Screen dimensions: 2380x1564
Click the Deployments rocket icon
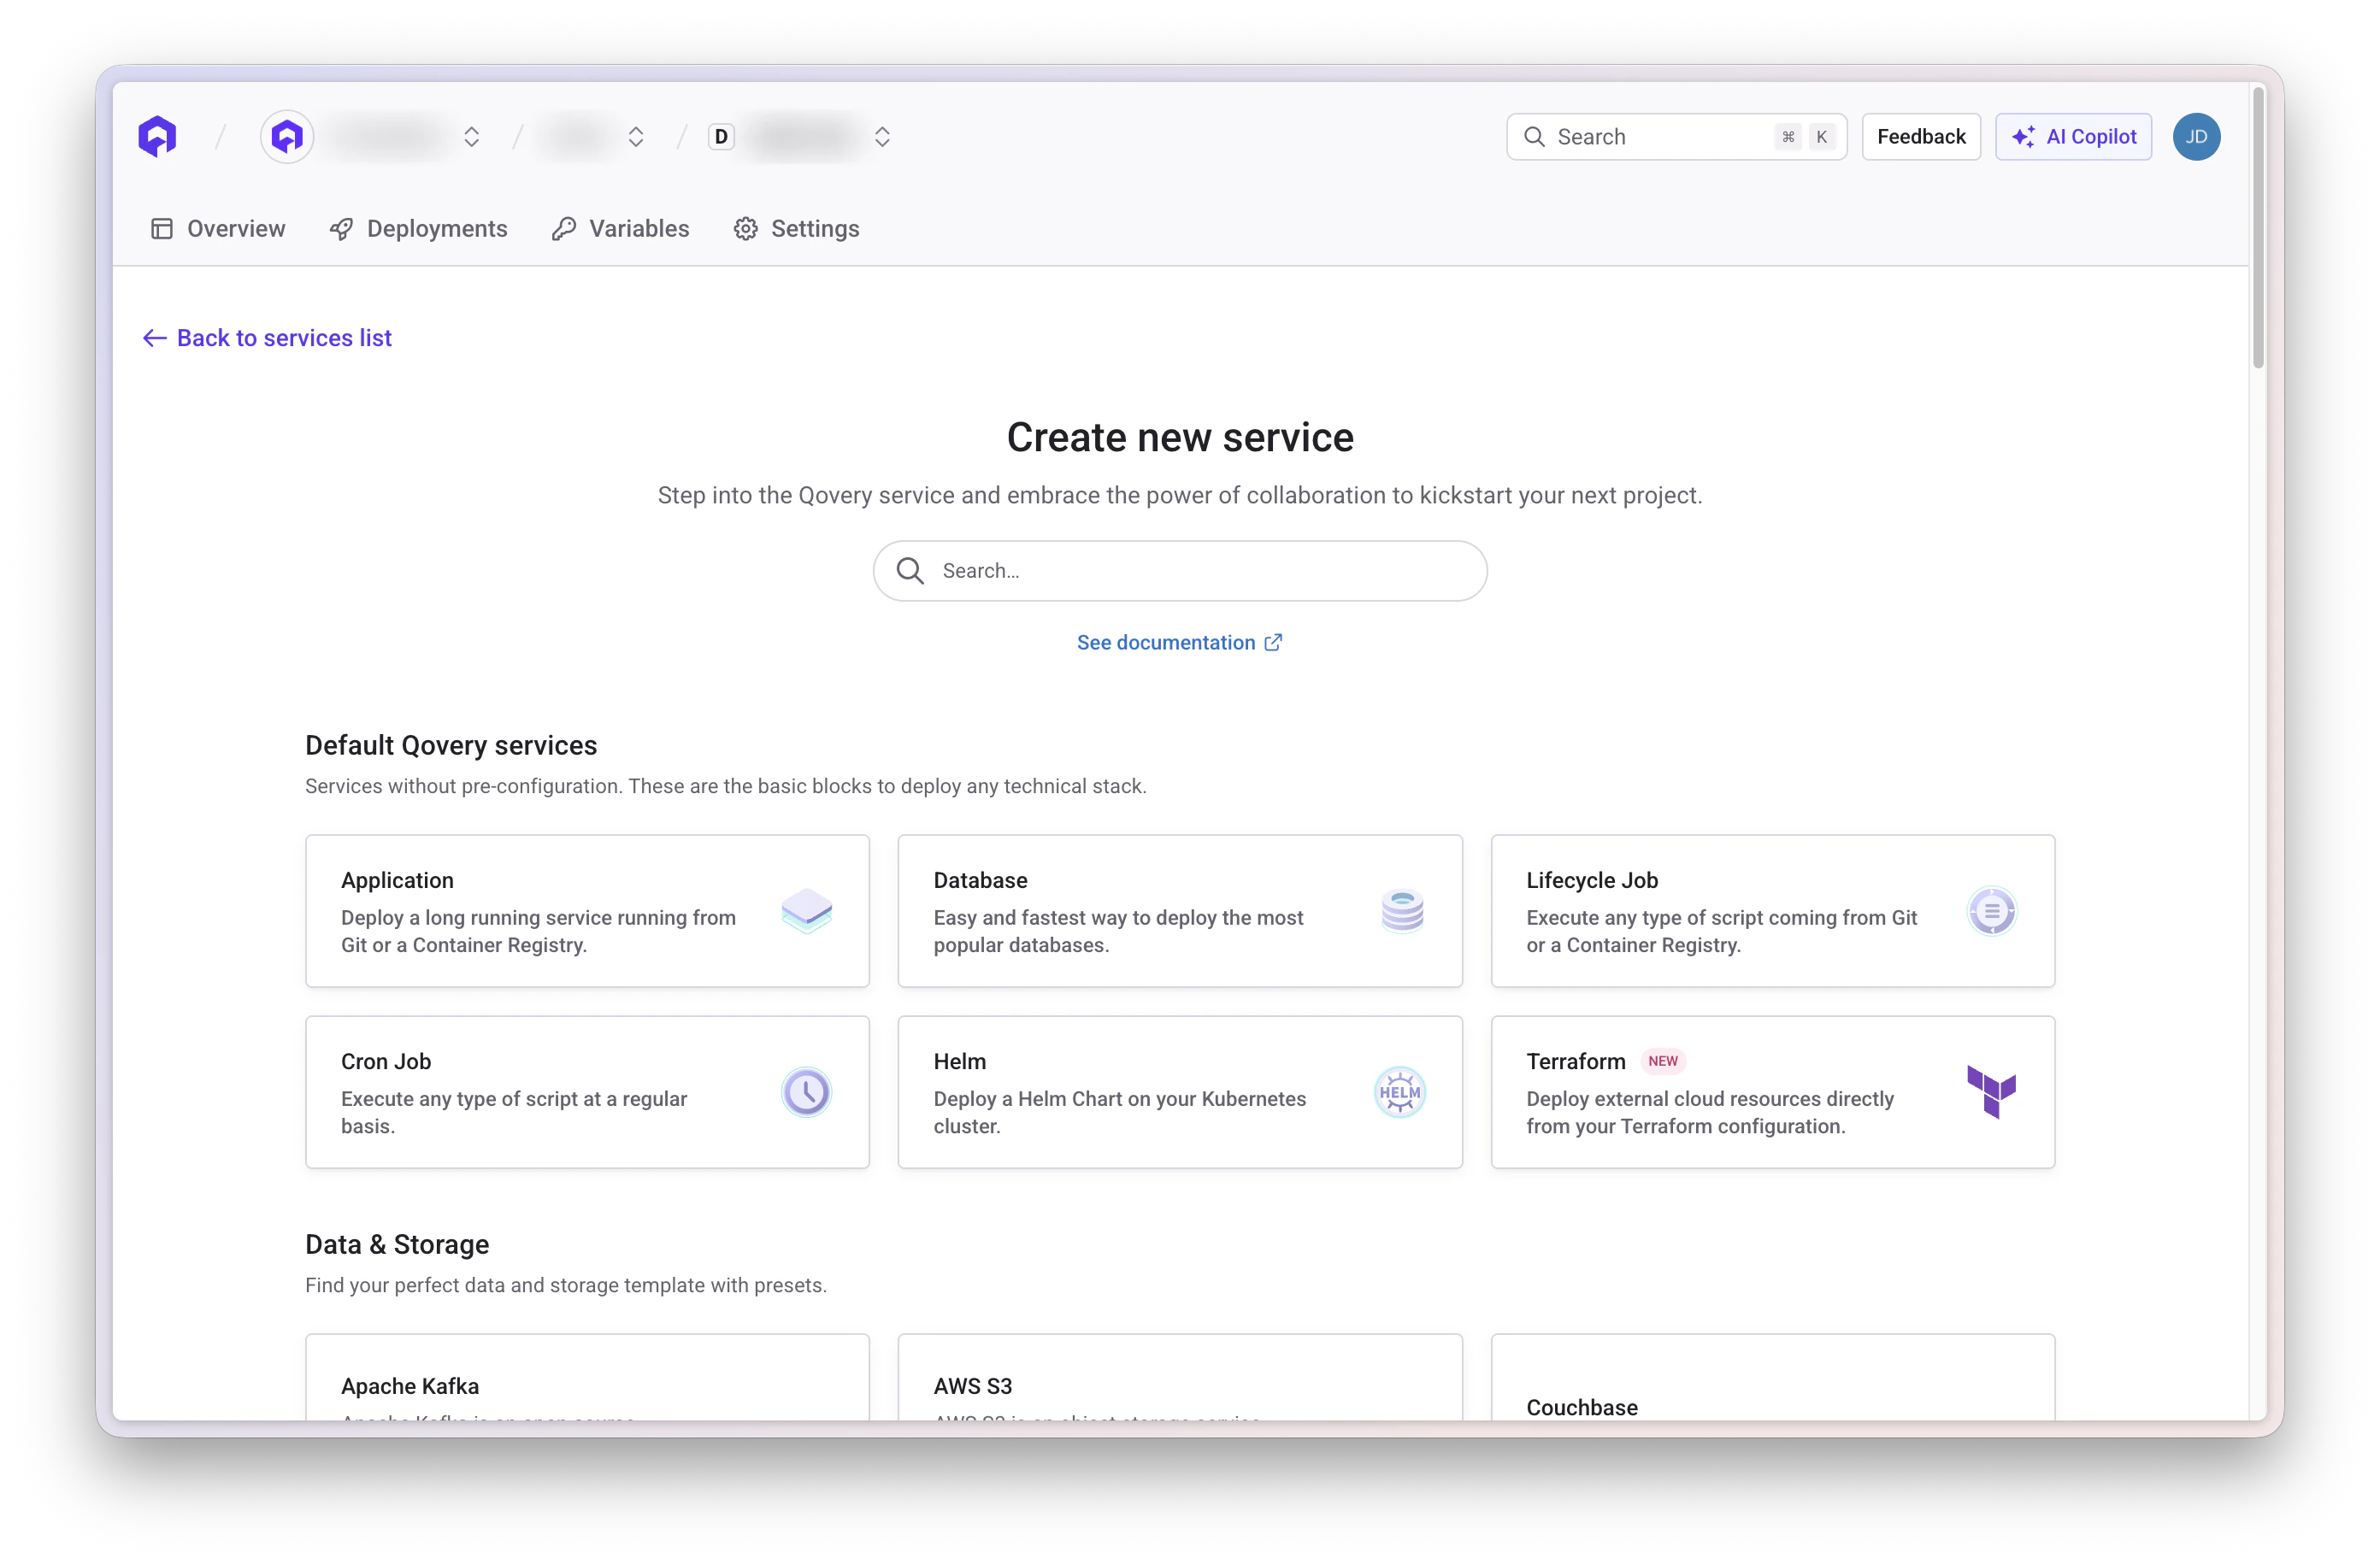342,229
